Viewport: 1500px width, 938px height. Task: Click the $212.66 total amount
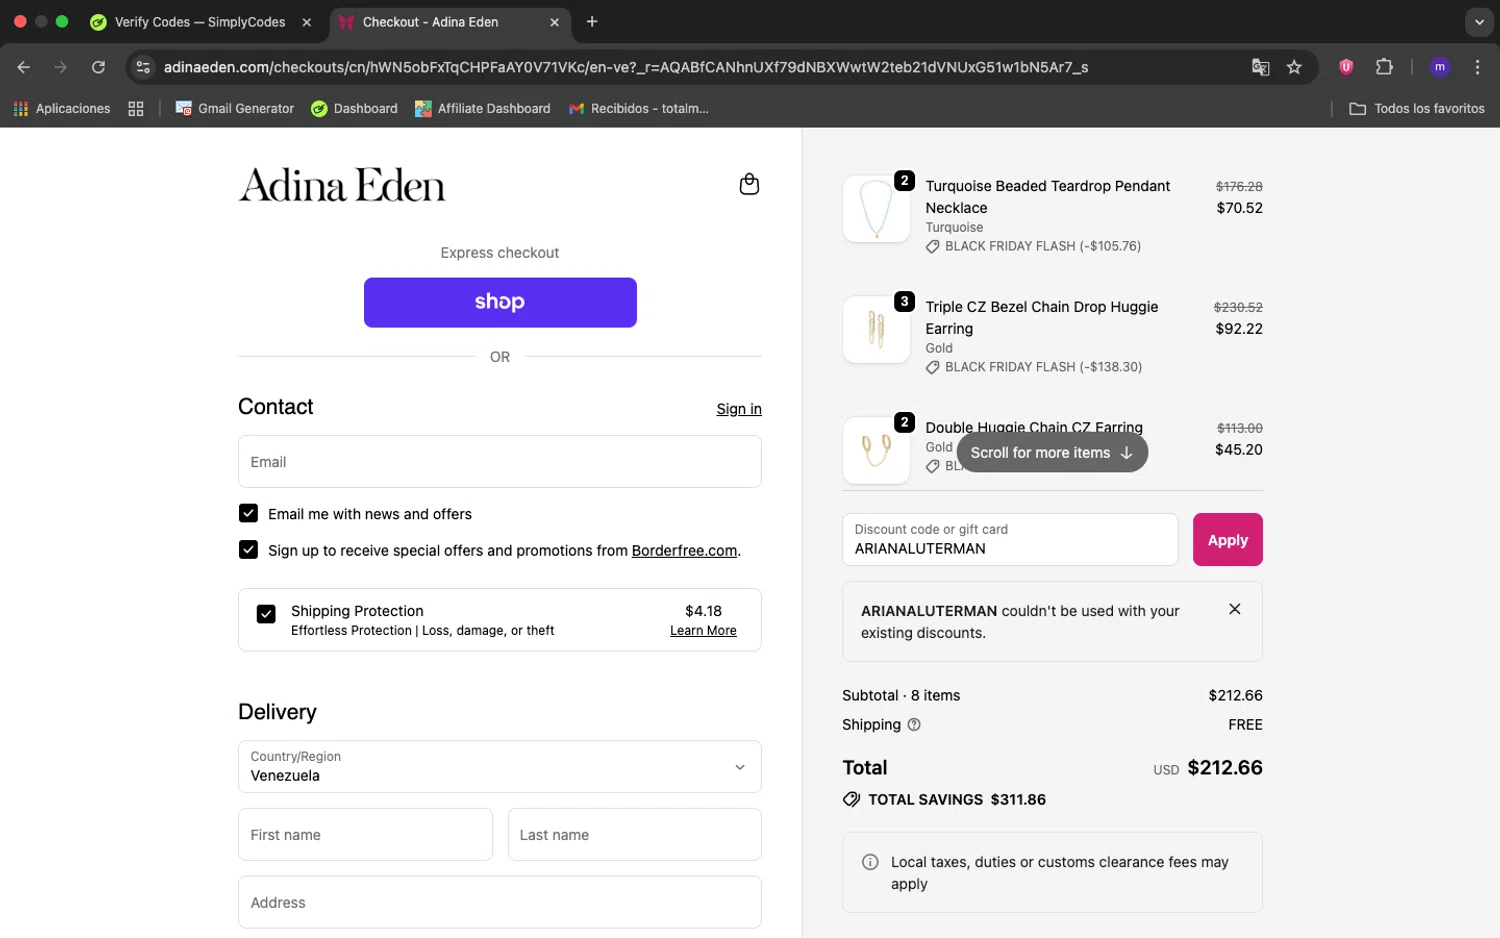coord(1225,768)
